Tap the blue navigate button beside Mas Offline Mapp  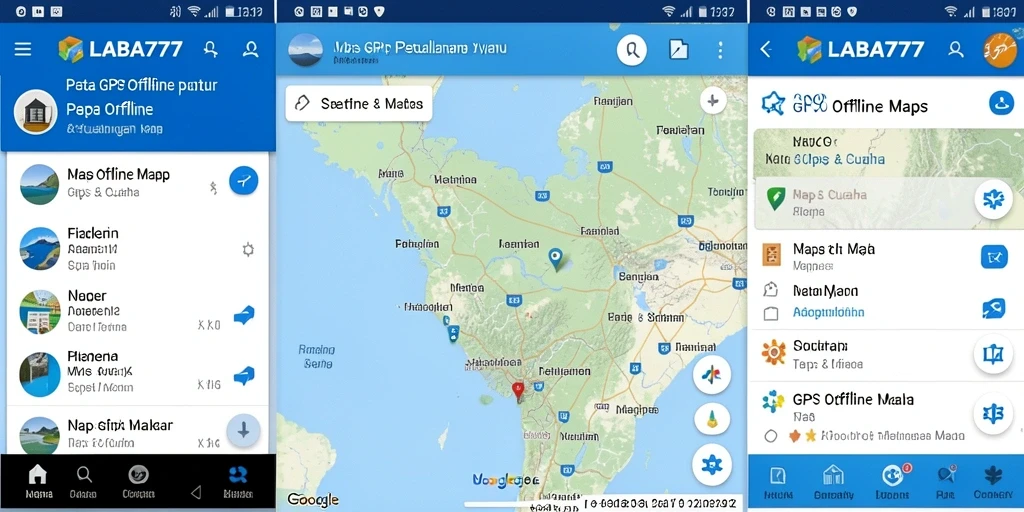coord(244,180)
